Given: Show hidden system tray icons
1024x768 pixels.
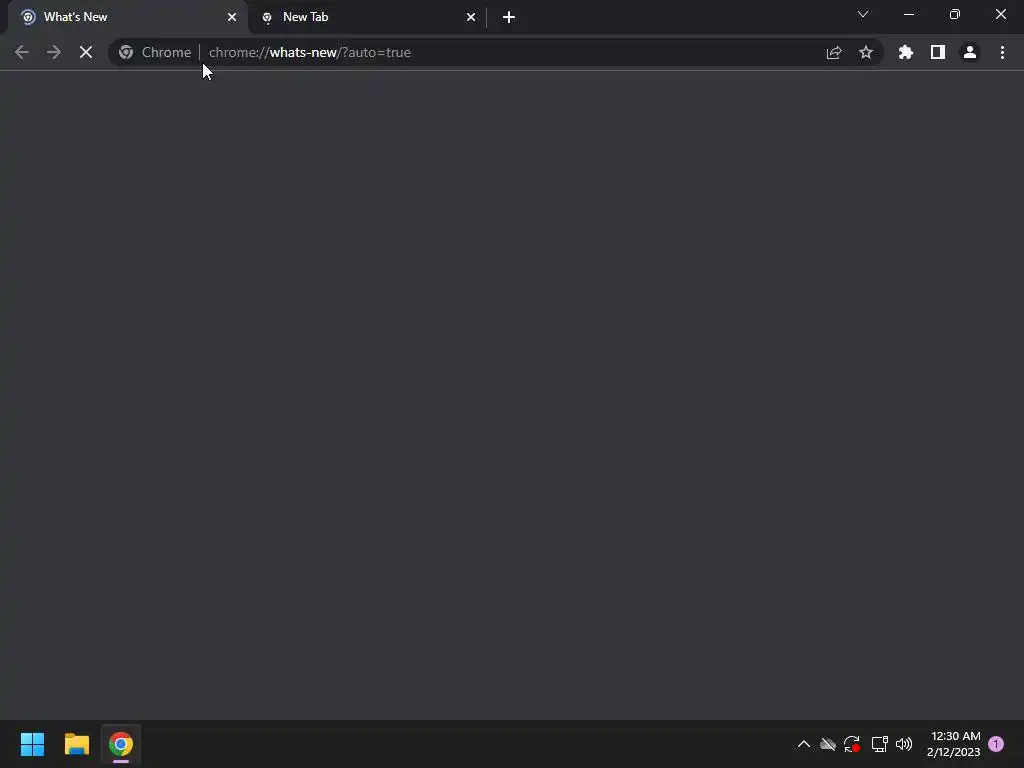Looking at the screenshot, I should coord(804,744).
